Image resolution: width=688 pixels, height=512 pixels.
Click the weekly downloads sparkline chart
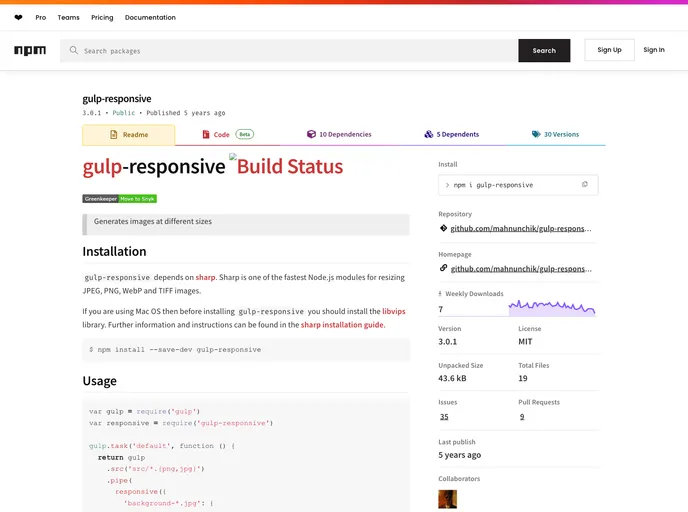(552, 308)
